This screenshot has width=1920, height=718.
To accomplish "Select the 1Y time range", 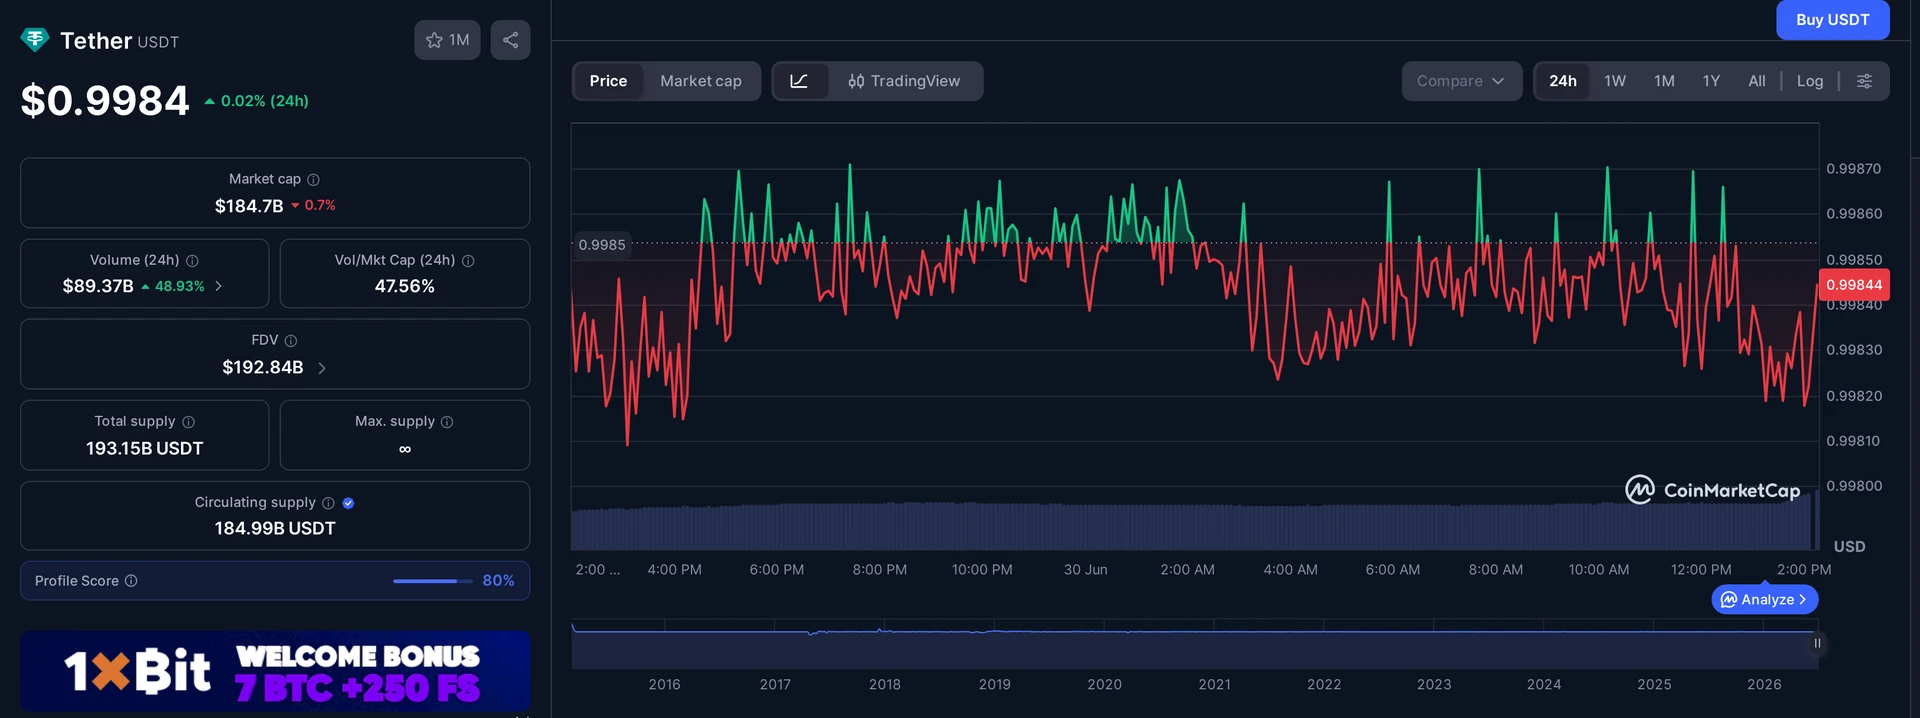I will click(x=1711, y=81).
